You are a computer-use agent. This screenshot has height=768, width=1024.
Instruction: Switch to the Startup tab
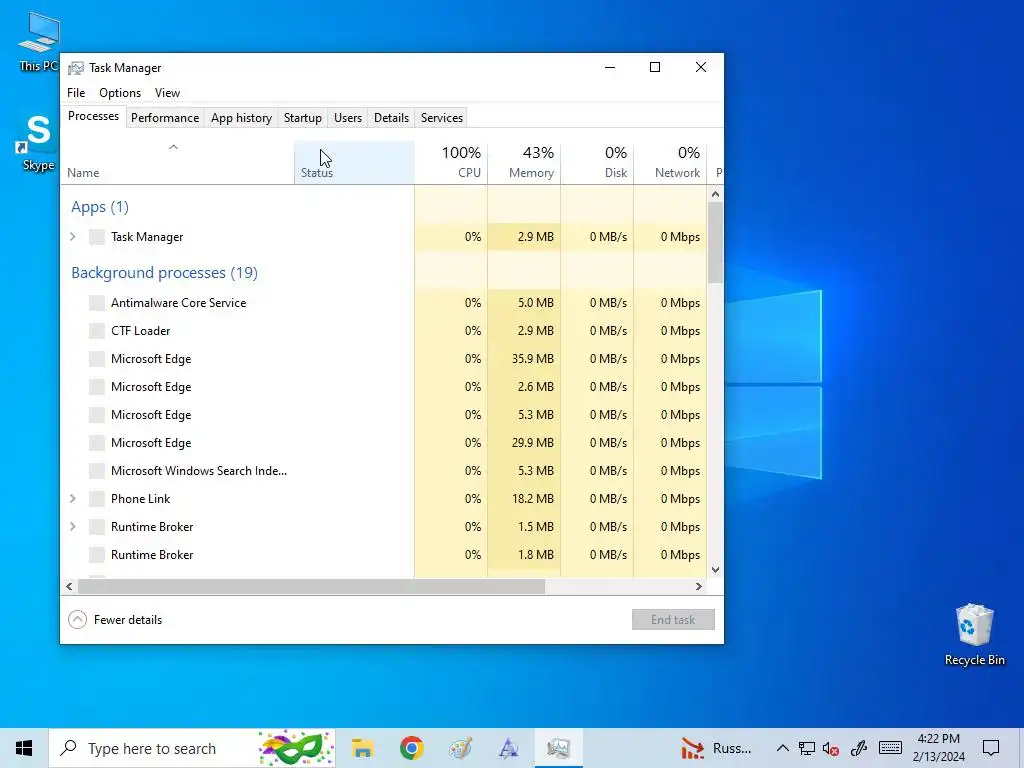coord(303,118)
